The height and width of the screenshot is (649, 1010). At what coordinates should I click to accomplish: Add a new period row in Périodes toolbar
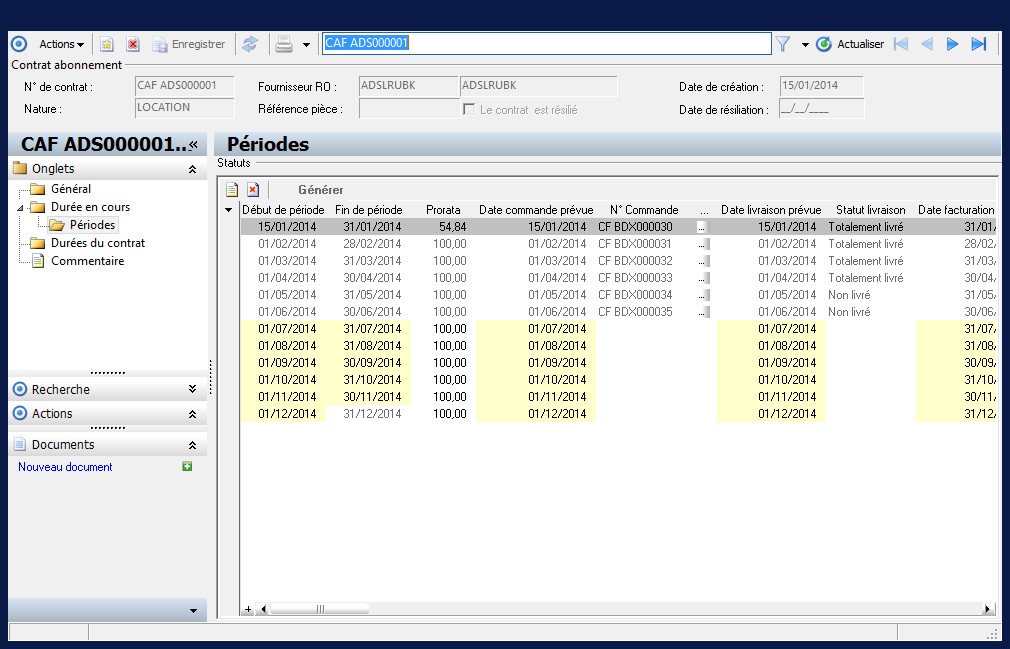point(232,189)
